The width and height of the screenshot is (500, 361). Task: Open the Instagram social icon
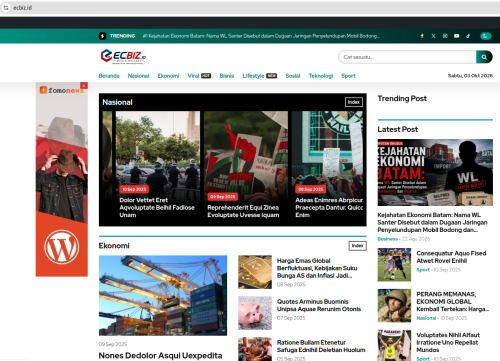click(x=445, y=36)
